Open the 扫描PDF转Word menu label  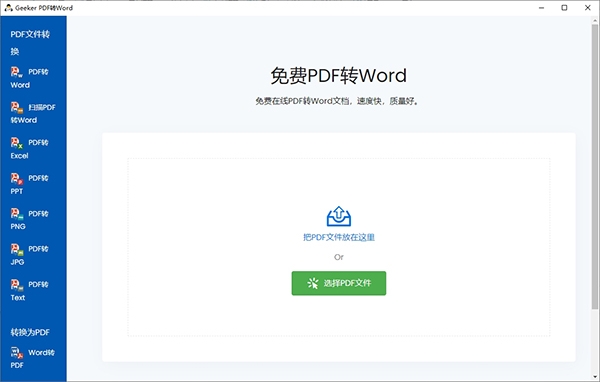33,114
